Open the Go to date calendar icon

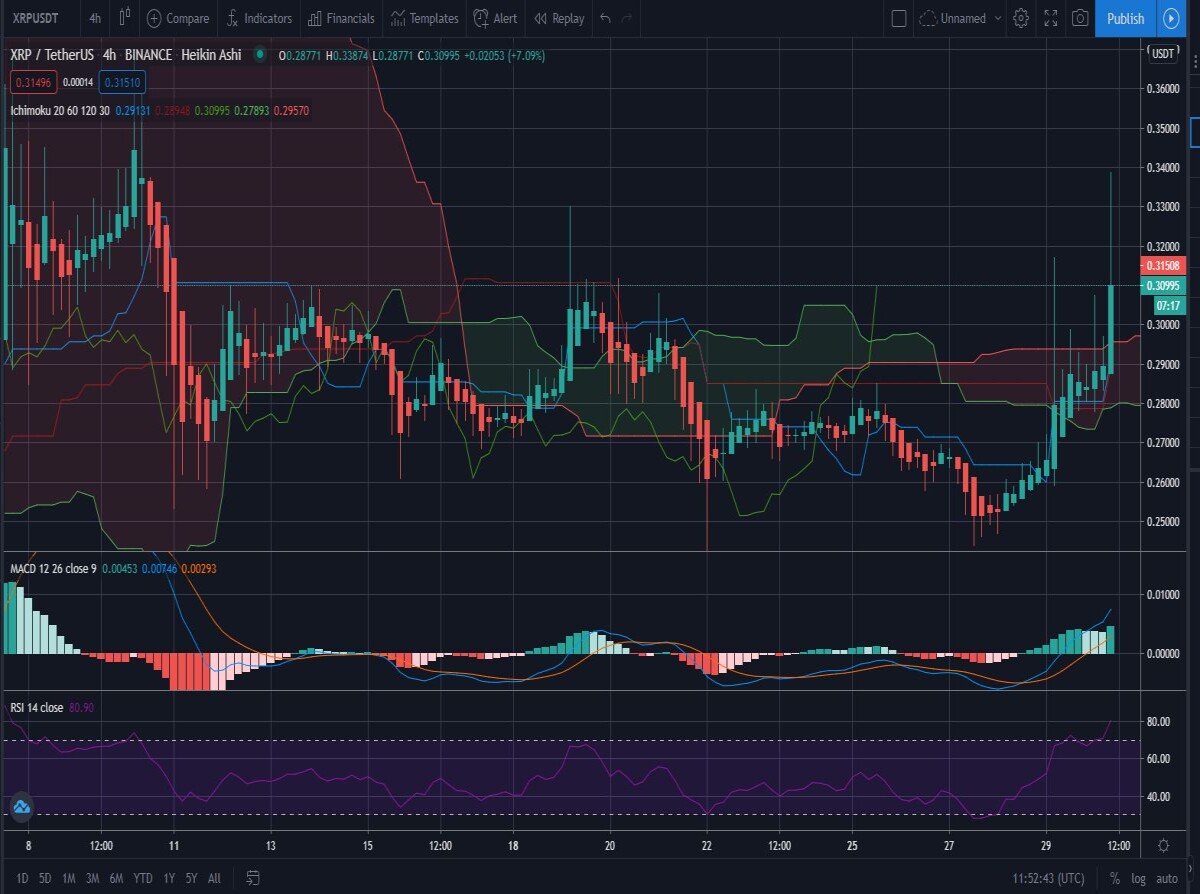pyautogui.click(x=253, y=878)
